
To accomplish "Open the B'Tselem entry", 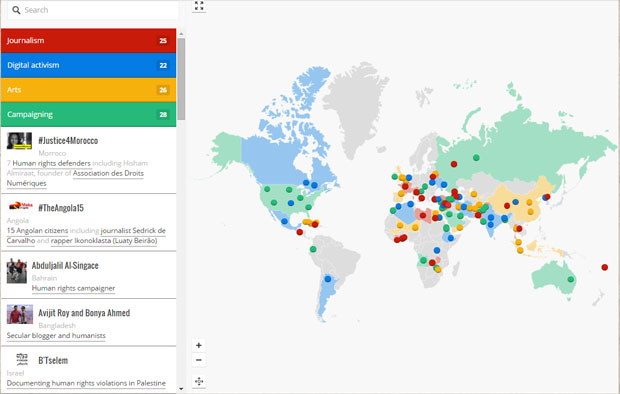I will click(89, 370).
